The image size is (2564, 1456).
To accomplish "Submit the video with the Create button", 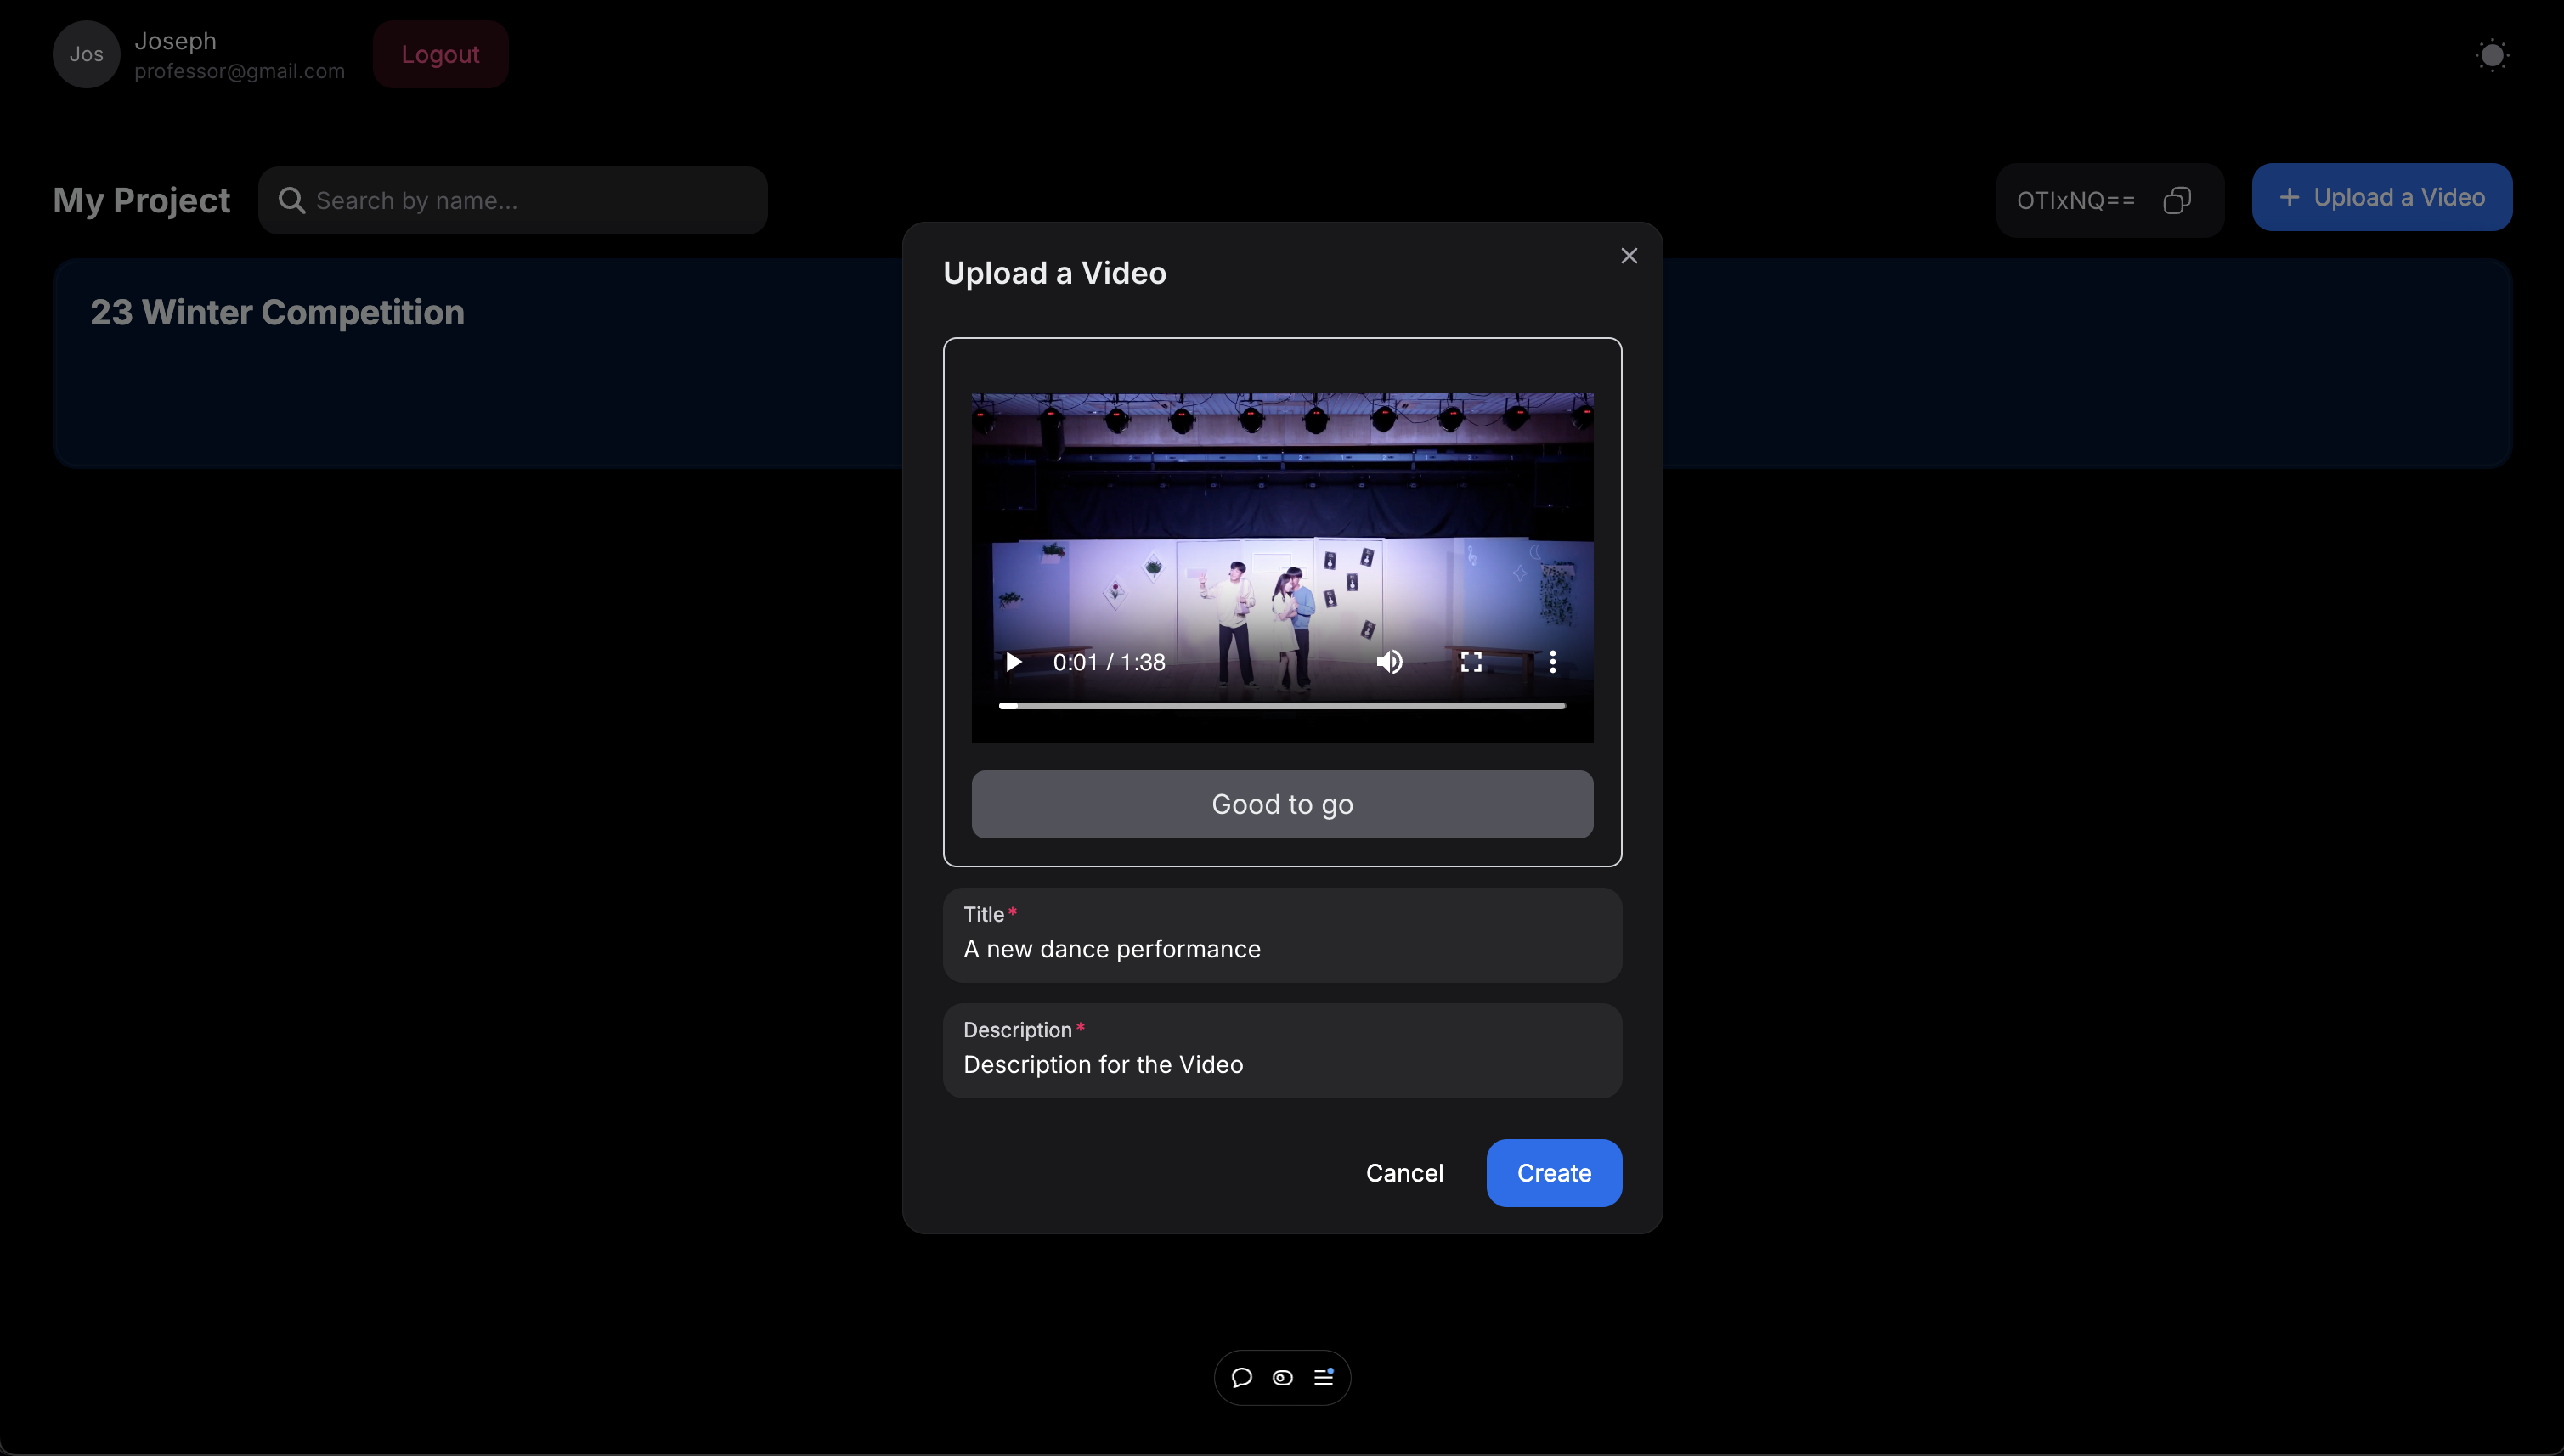I will click(1552, 1173).
